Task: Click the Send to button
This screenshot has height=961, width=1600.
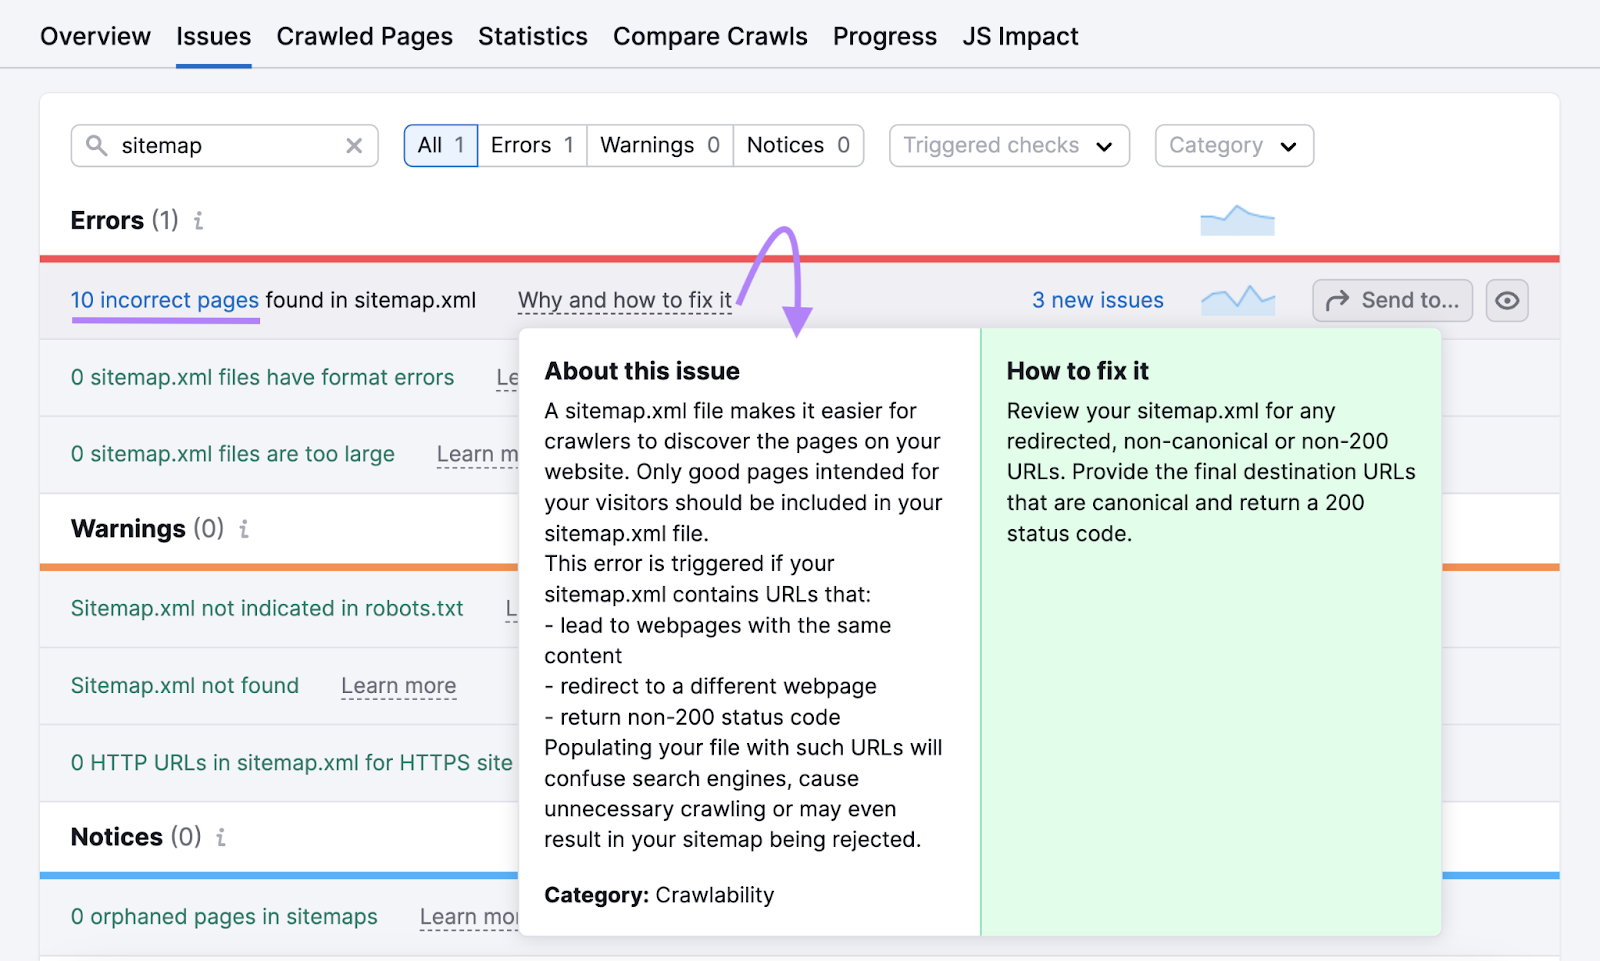Action: pyautogui.click(x=1391, y=300)
